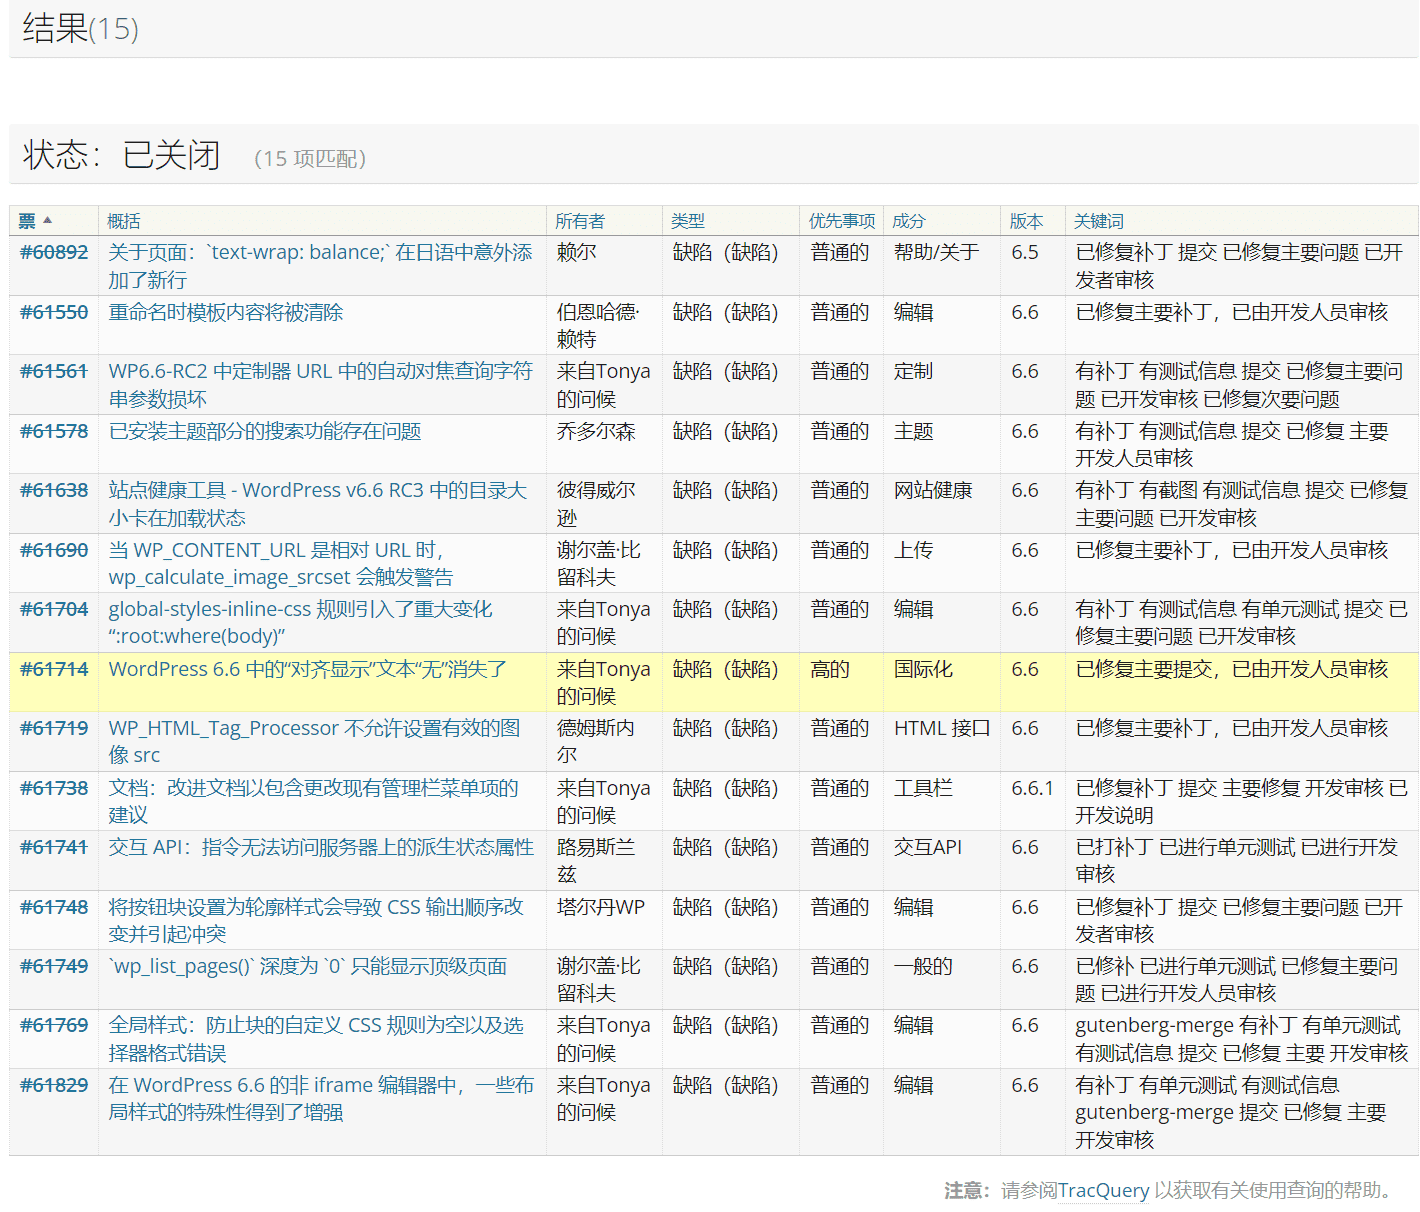Open ticket #61741
The height and width of the screenshot is (1212, 1420).
point(54,847)
